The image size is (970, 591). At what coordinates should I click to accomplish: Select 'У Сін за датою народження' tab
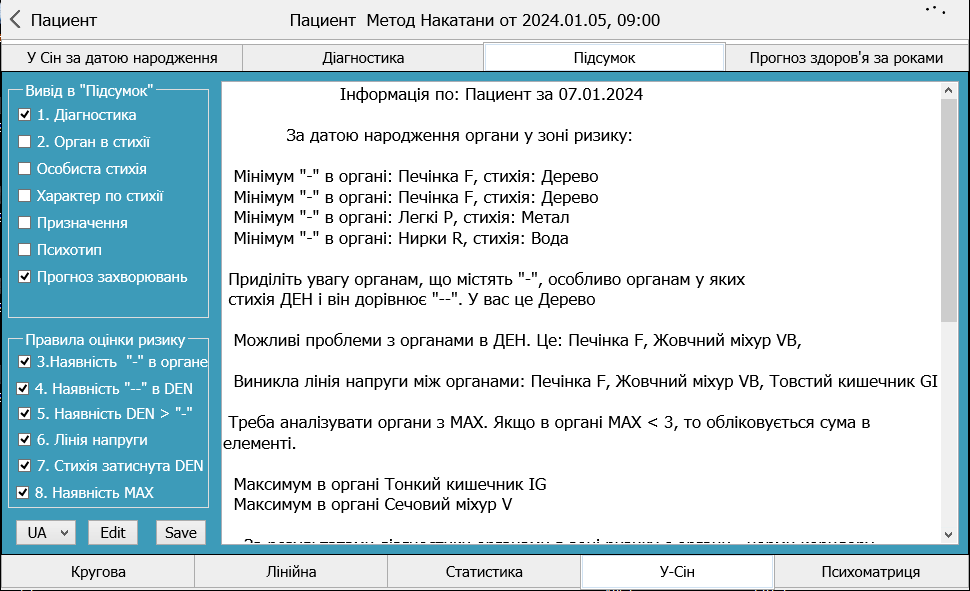coord(121,58)
